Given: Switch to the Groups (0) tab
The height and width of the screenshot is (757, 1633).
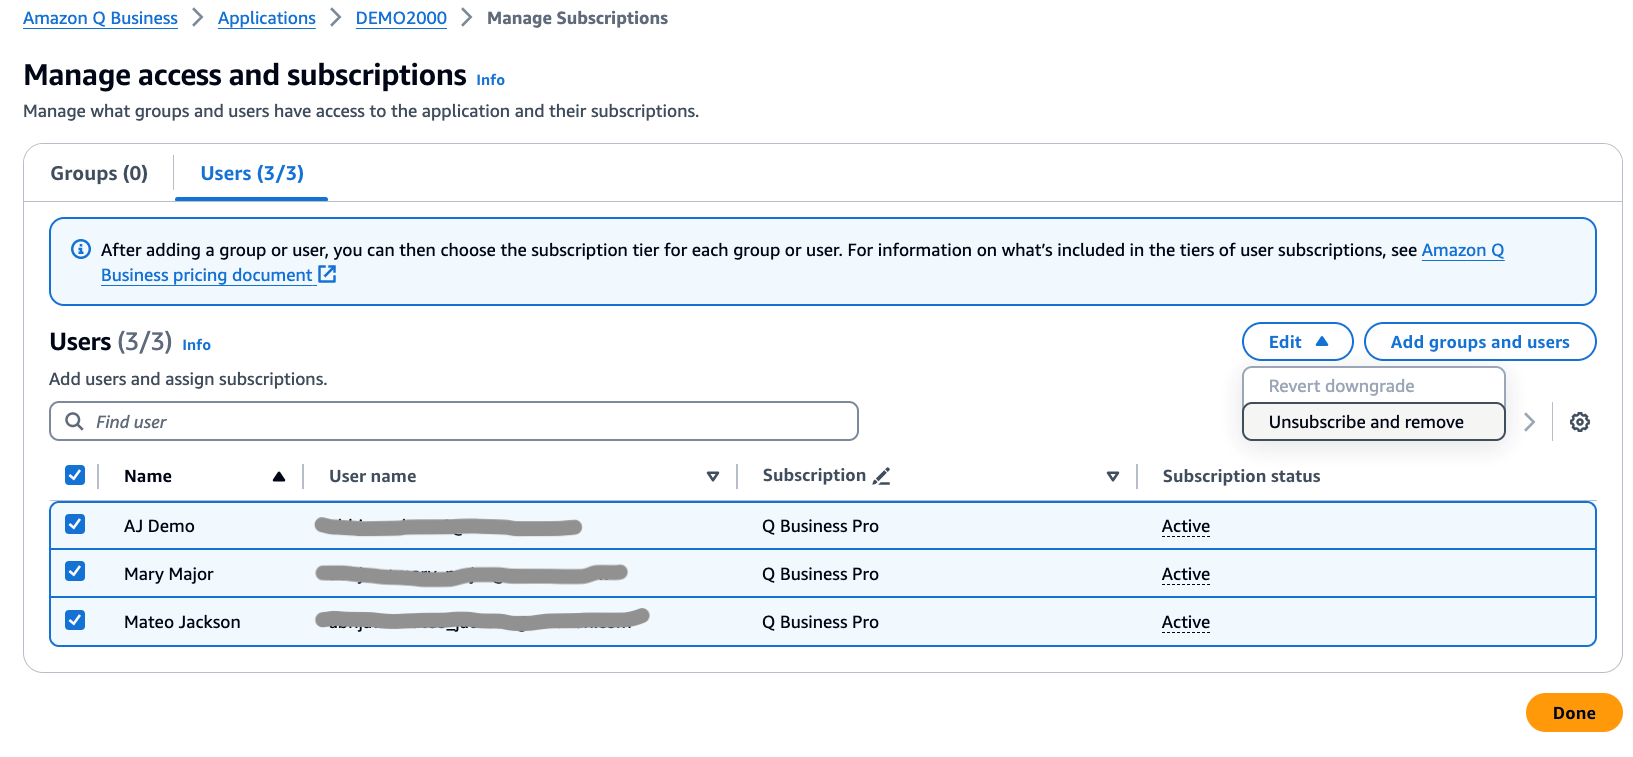Looking at the screenshot, I should 99,173.
